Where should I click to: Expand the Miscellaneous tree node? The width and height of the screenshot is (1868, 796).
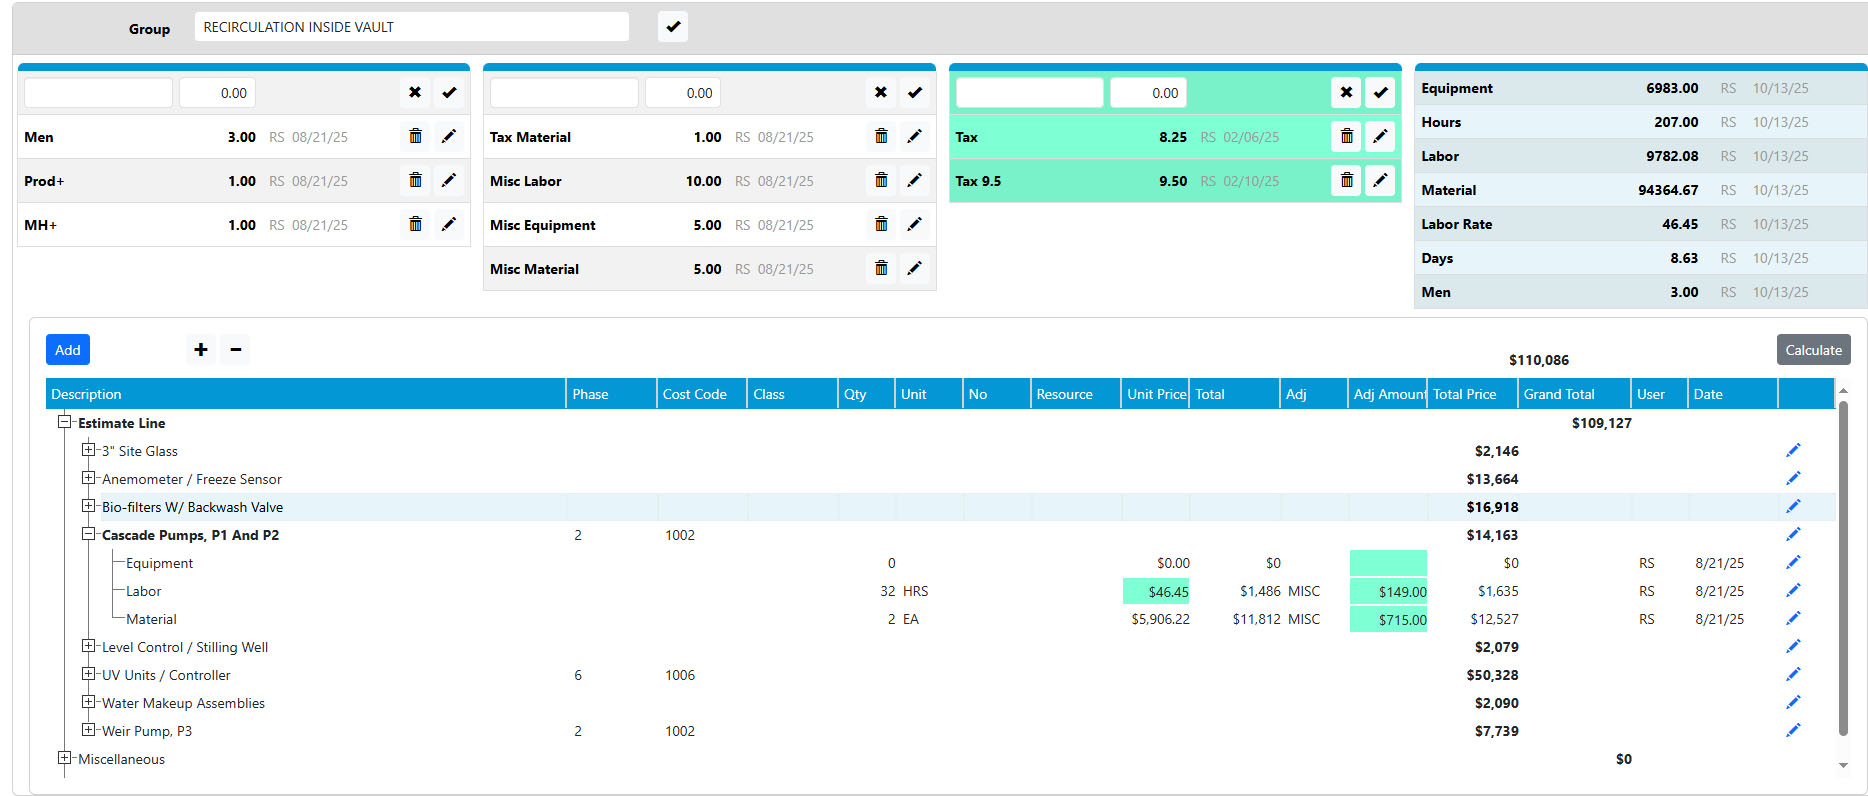(x=65, y=759)
